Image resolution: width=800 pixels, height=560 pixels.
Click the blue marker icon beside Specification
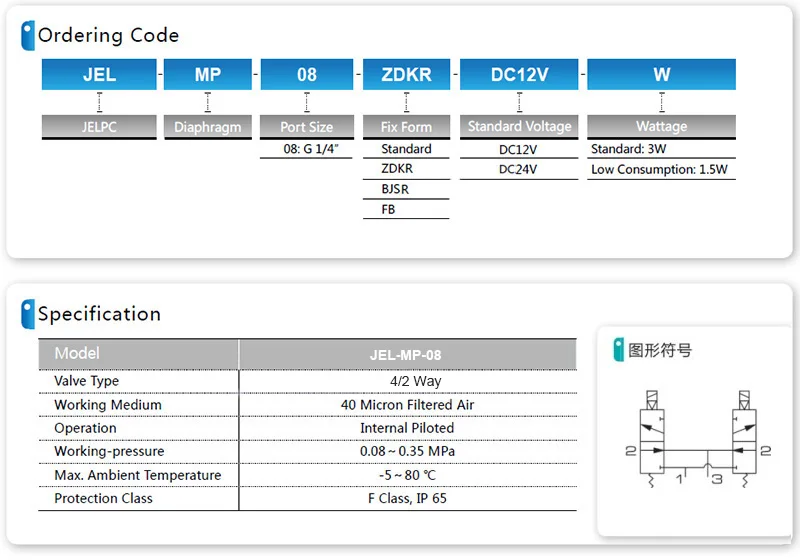[x=28, y=314]
